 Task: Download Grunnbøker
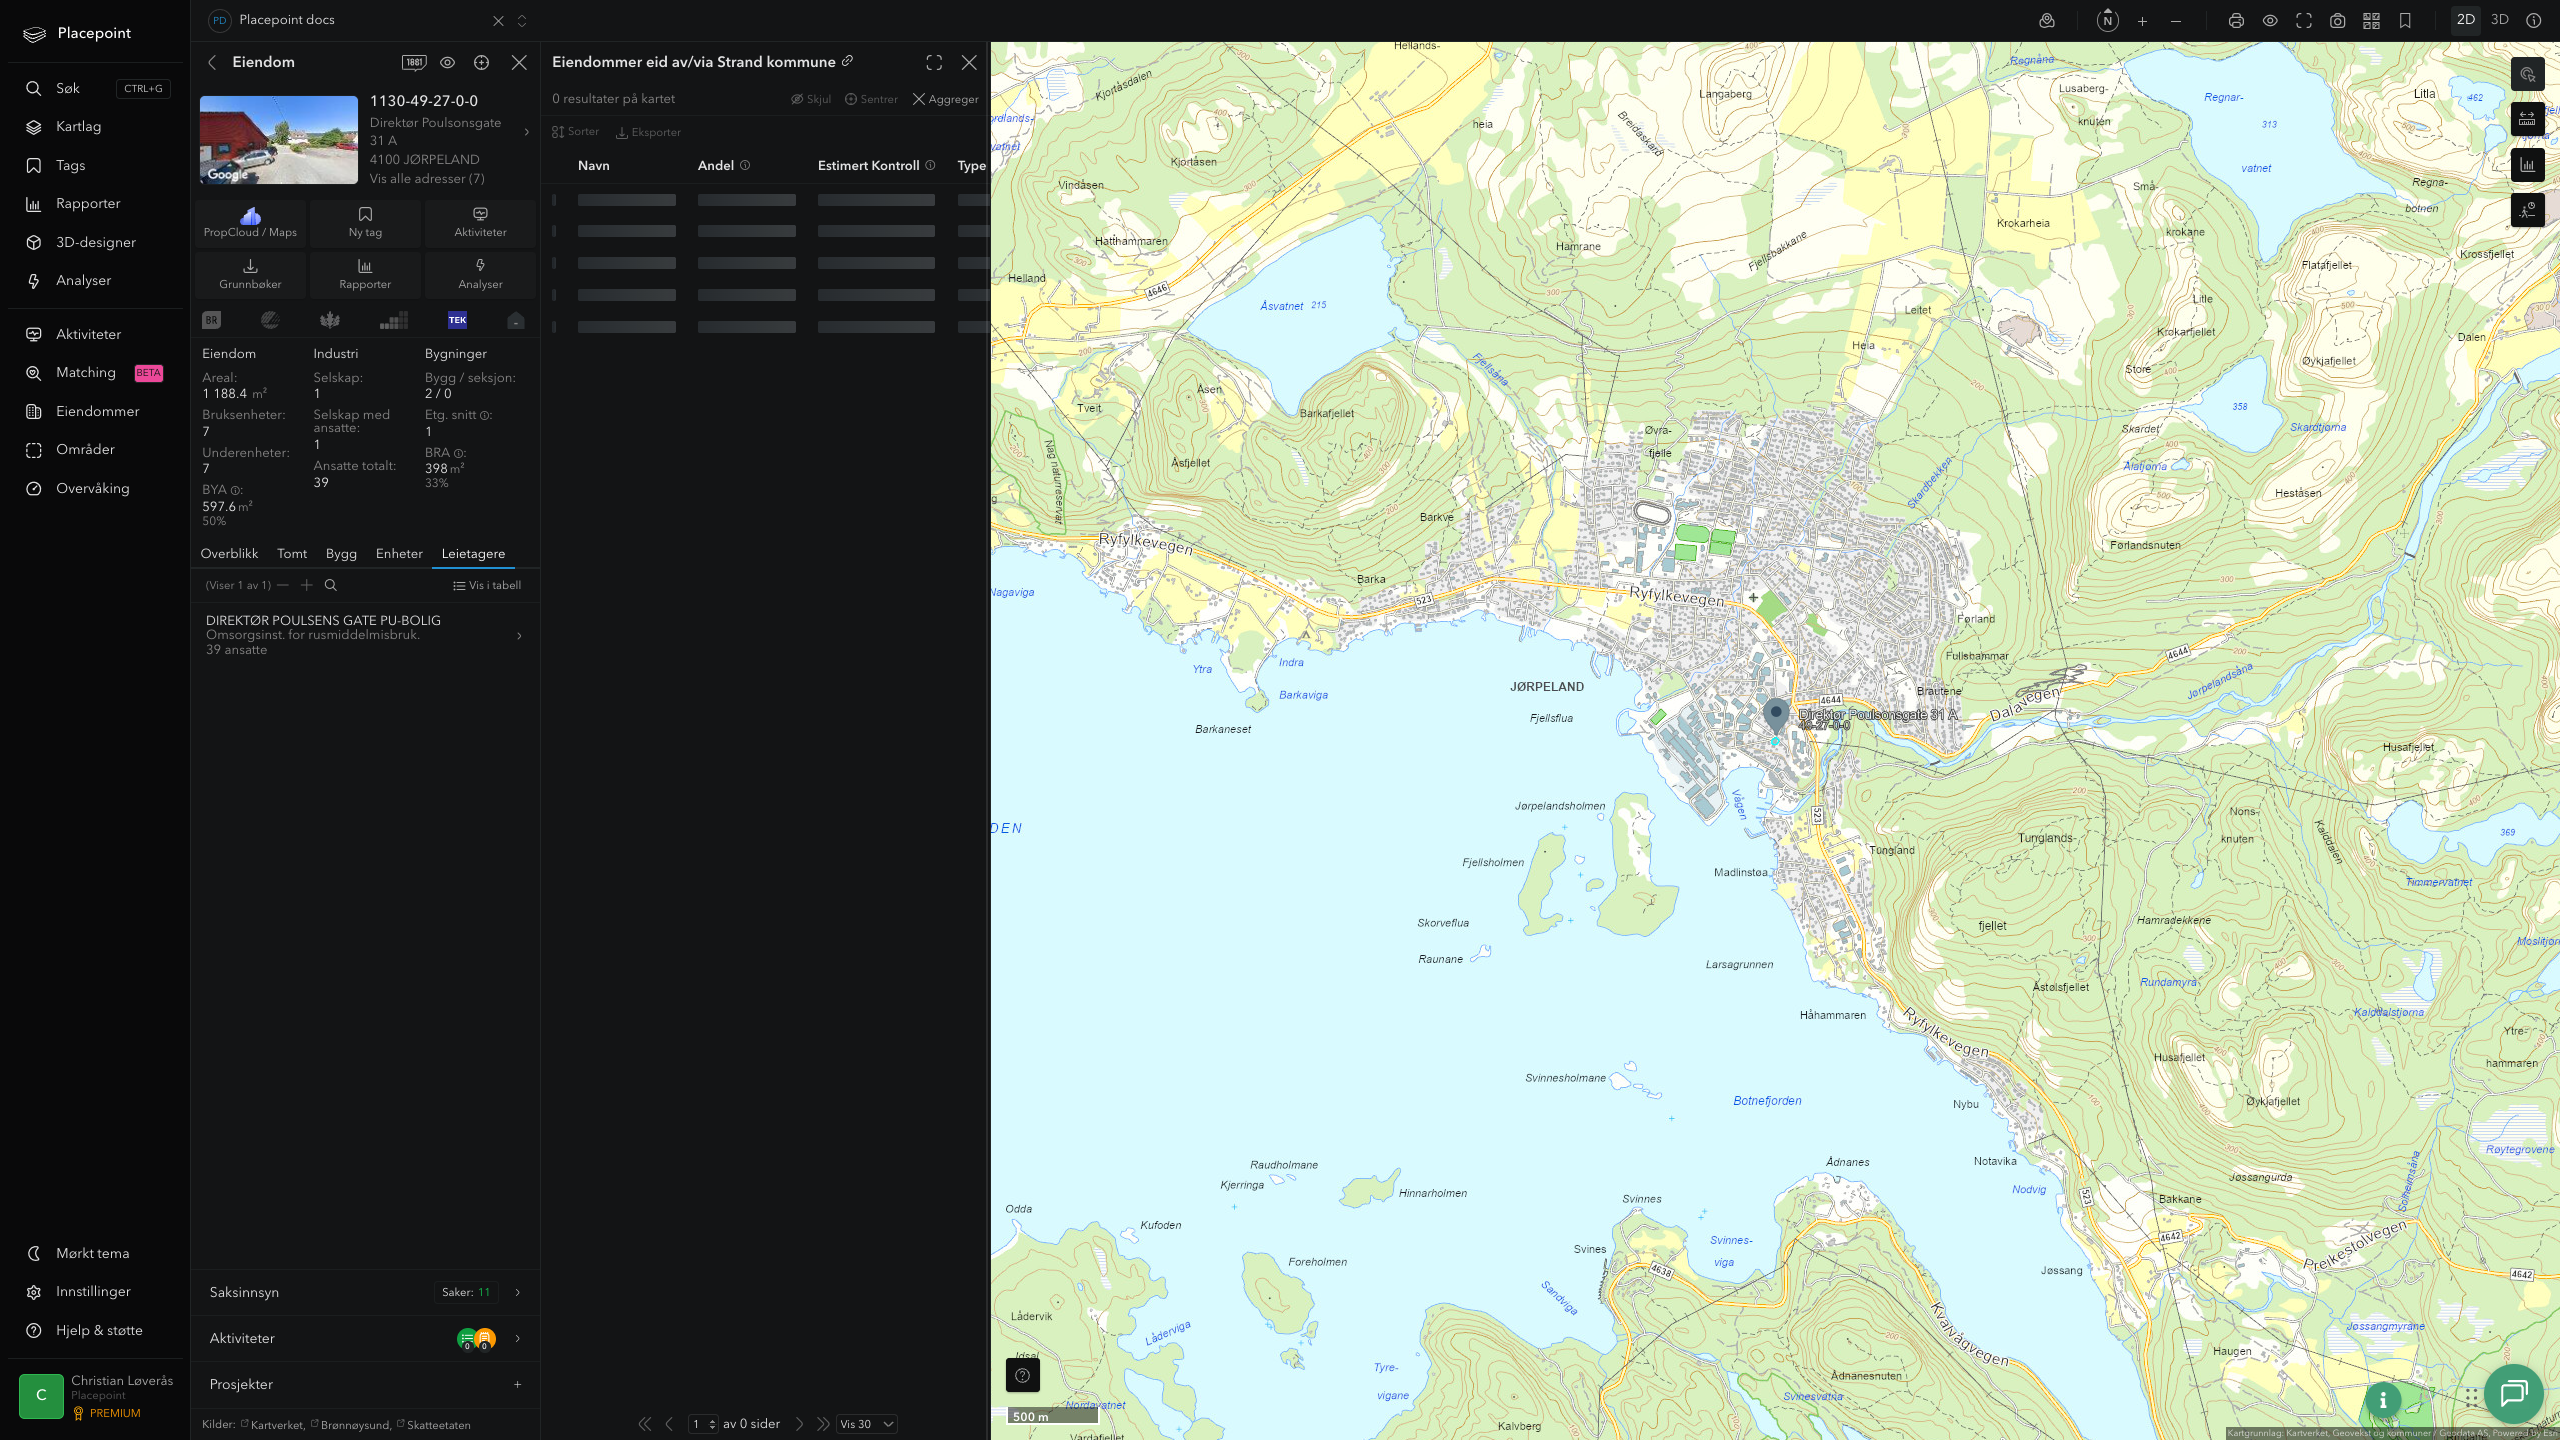click(x=250, y=275)
